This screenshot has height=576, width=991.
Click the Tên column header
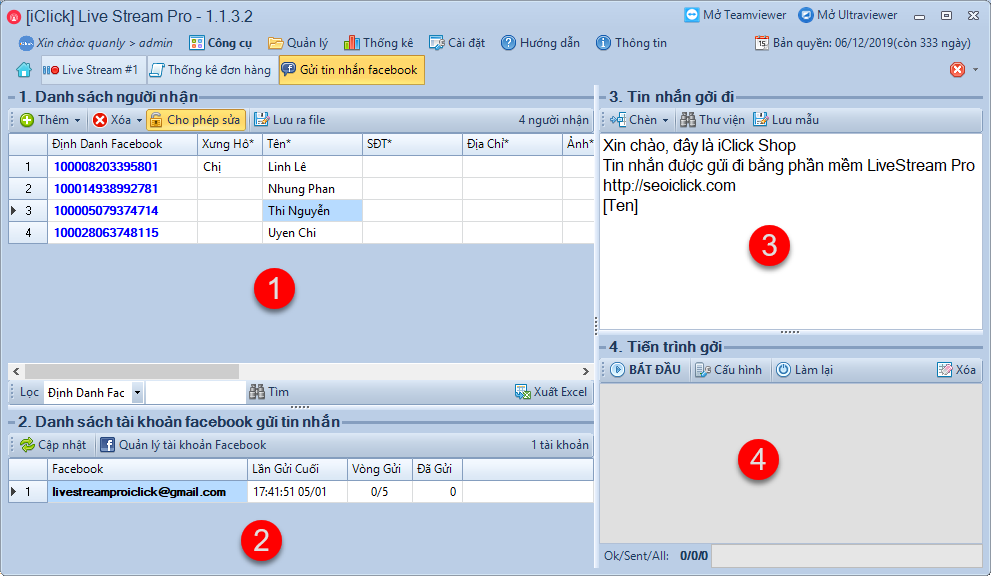312,144
